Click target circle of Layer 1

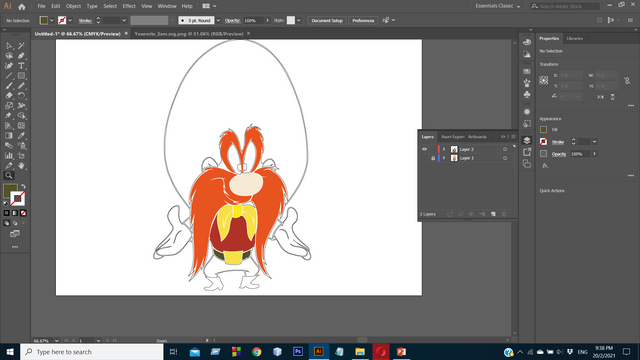point(505,158)
